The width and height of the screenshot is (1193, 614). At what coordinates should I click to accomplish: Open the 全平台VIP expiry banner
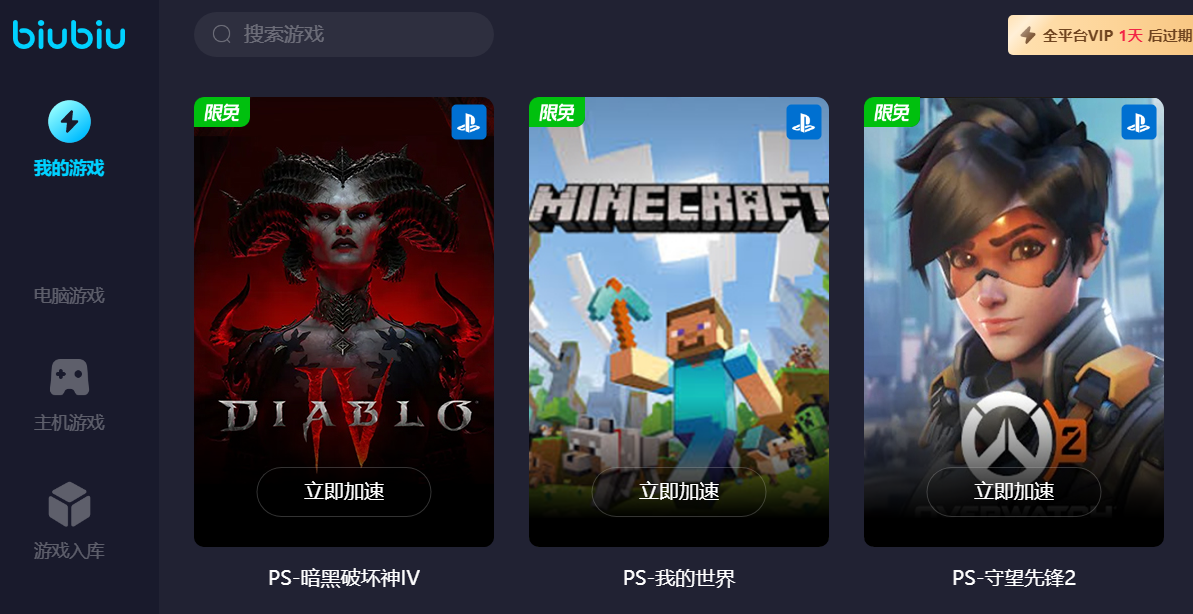1100,35
